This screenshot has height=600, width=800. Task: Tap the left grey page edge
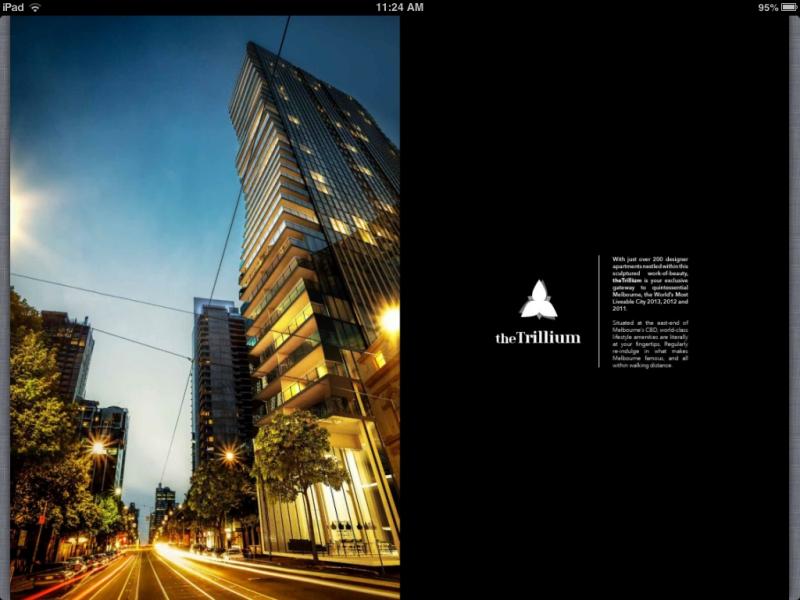pos(5,300)
